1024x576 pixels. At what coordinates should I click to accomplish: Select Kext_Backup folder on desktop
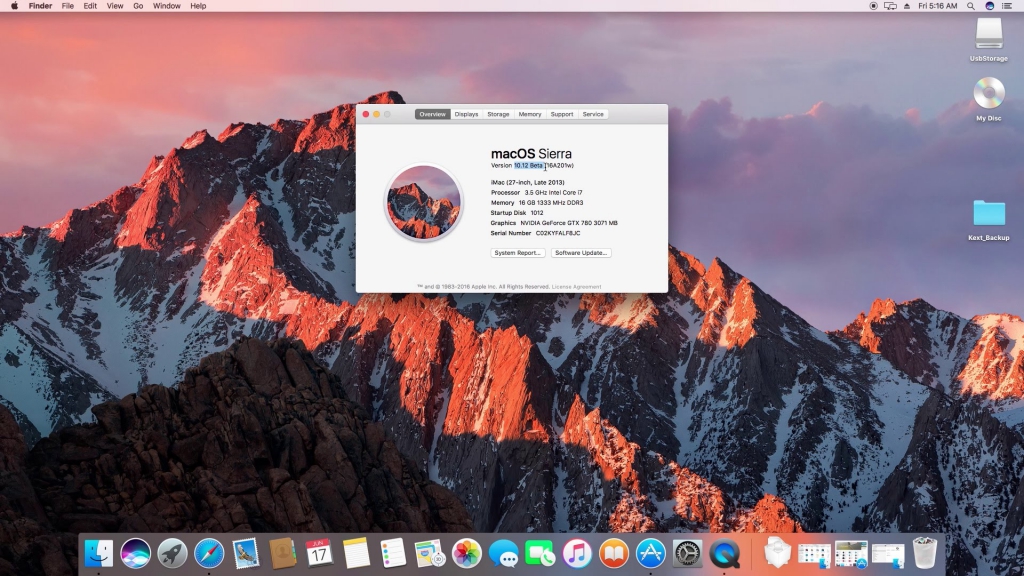pos(989,220)
